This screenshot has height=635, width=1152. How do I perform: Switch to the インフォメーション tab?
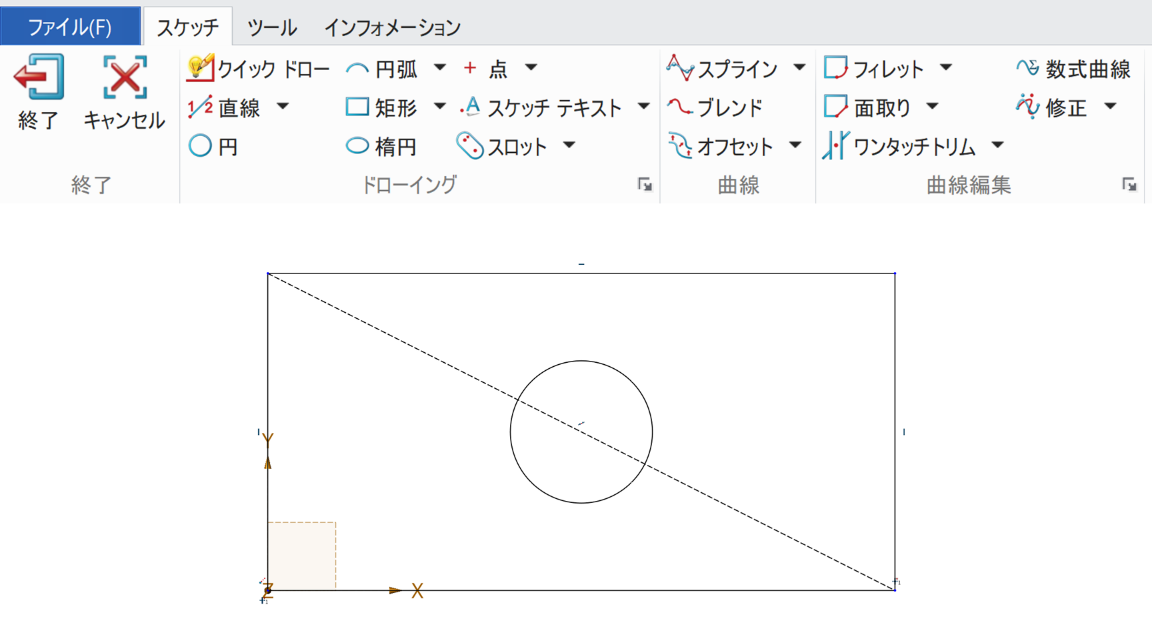pos(394,27)
